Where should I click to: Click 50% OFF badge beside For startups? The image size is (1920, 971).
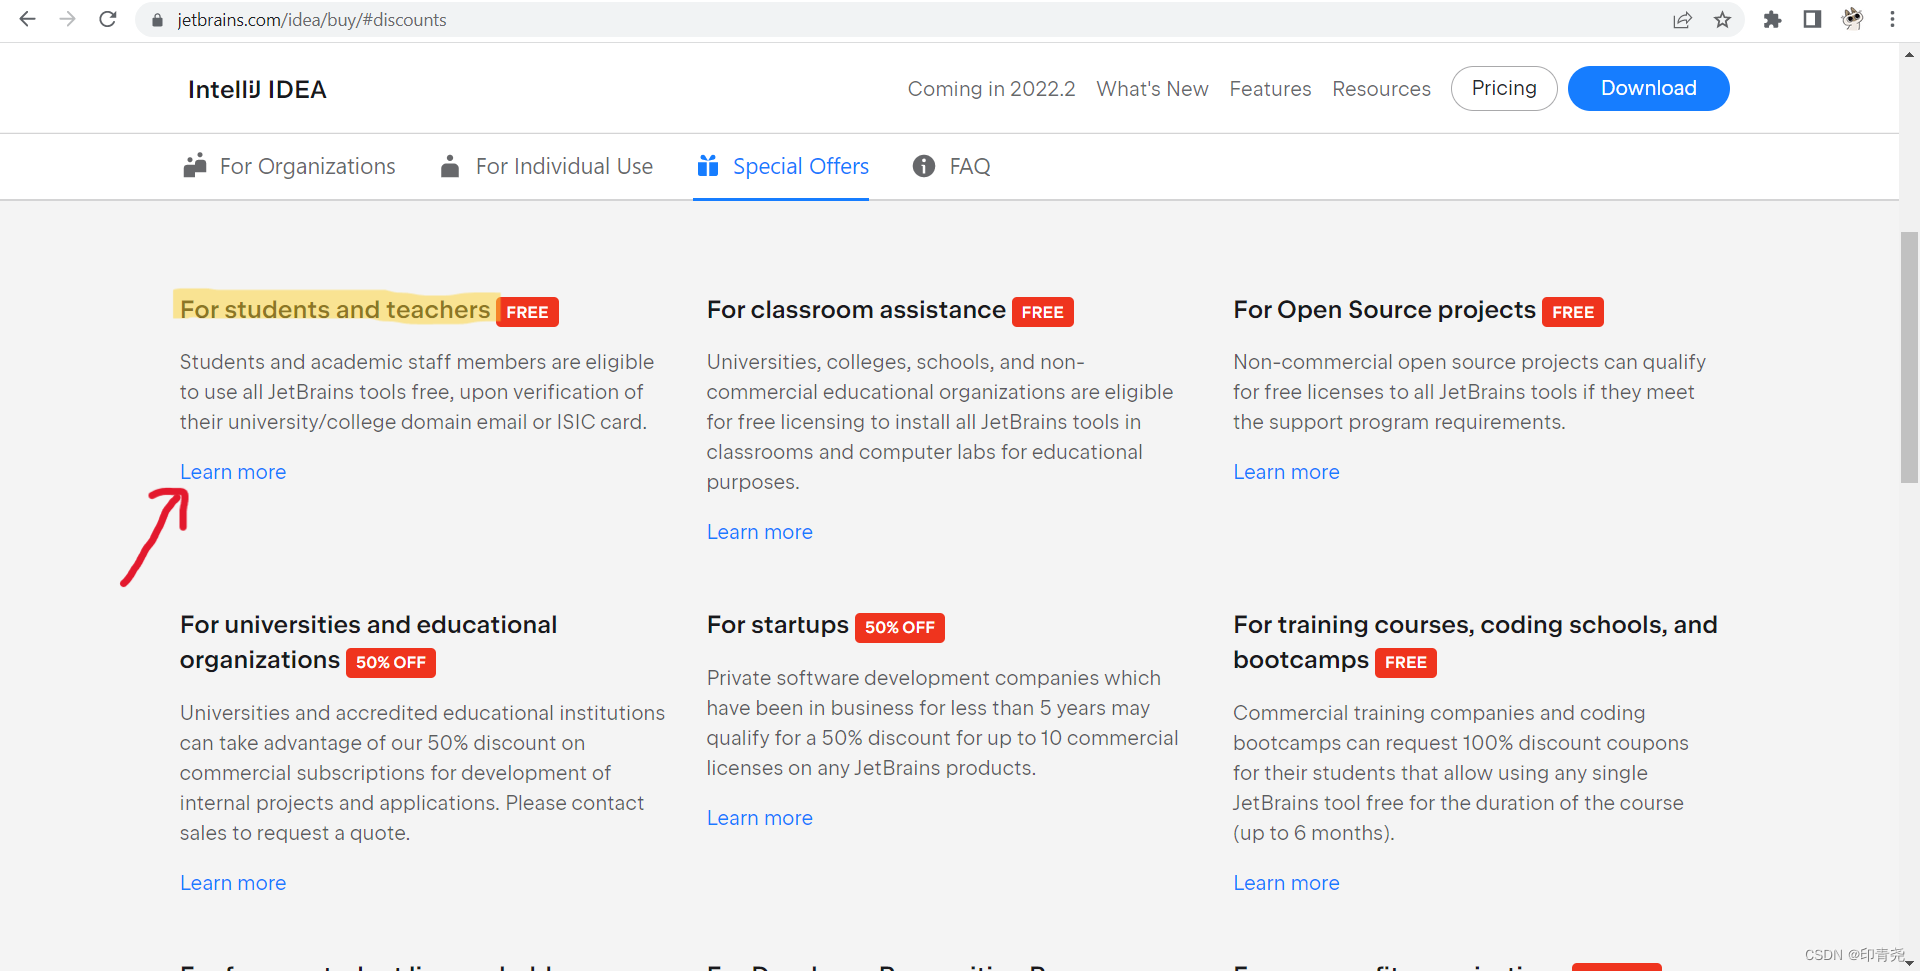point(900,627)
